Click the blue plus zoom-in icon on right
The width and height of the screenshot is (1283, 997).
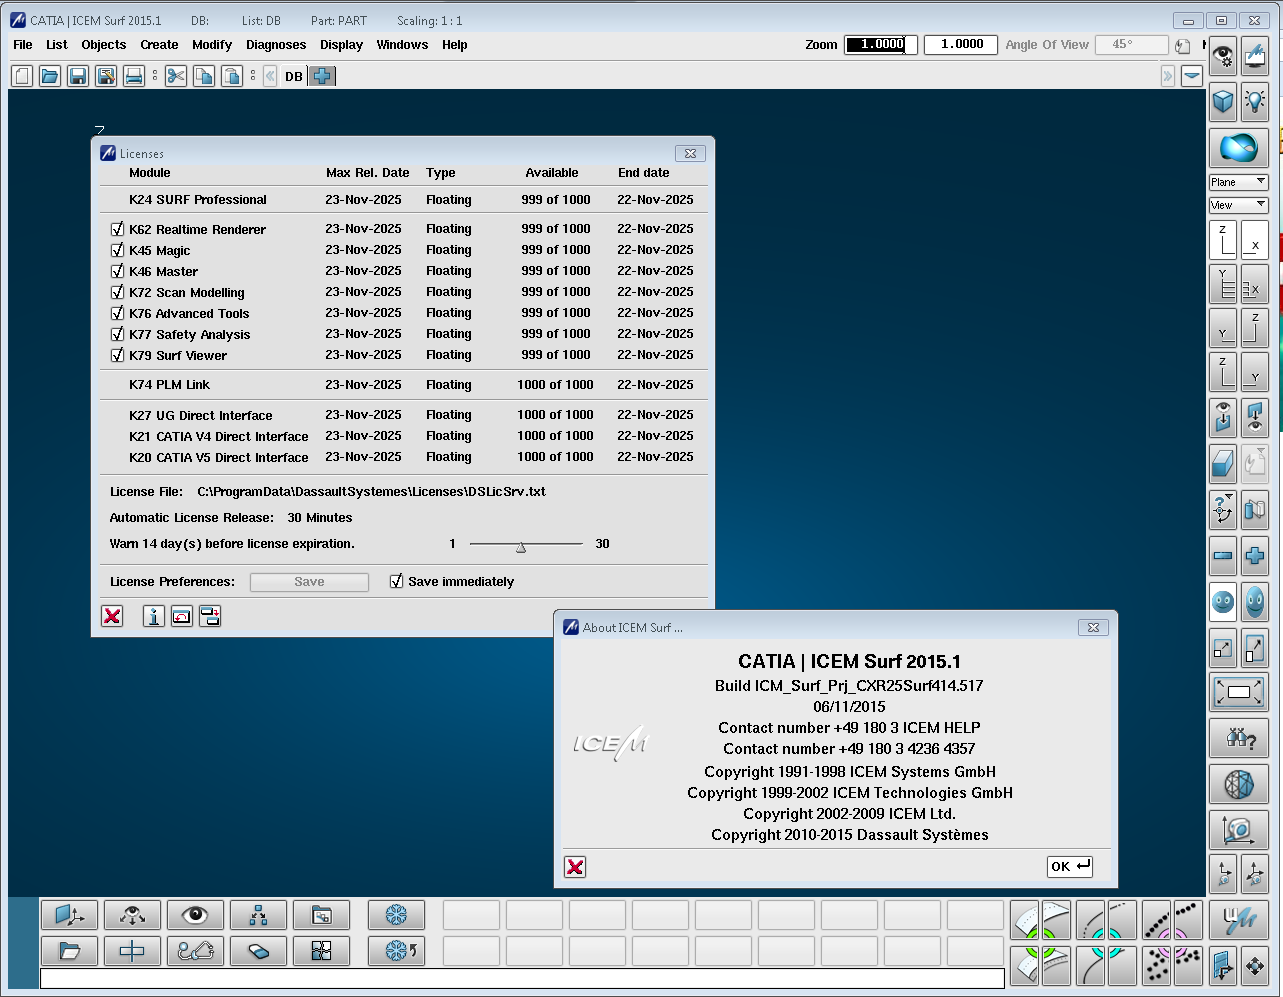pos(1254,556)
